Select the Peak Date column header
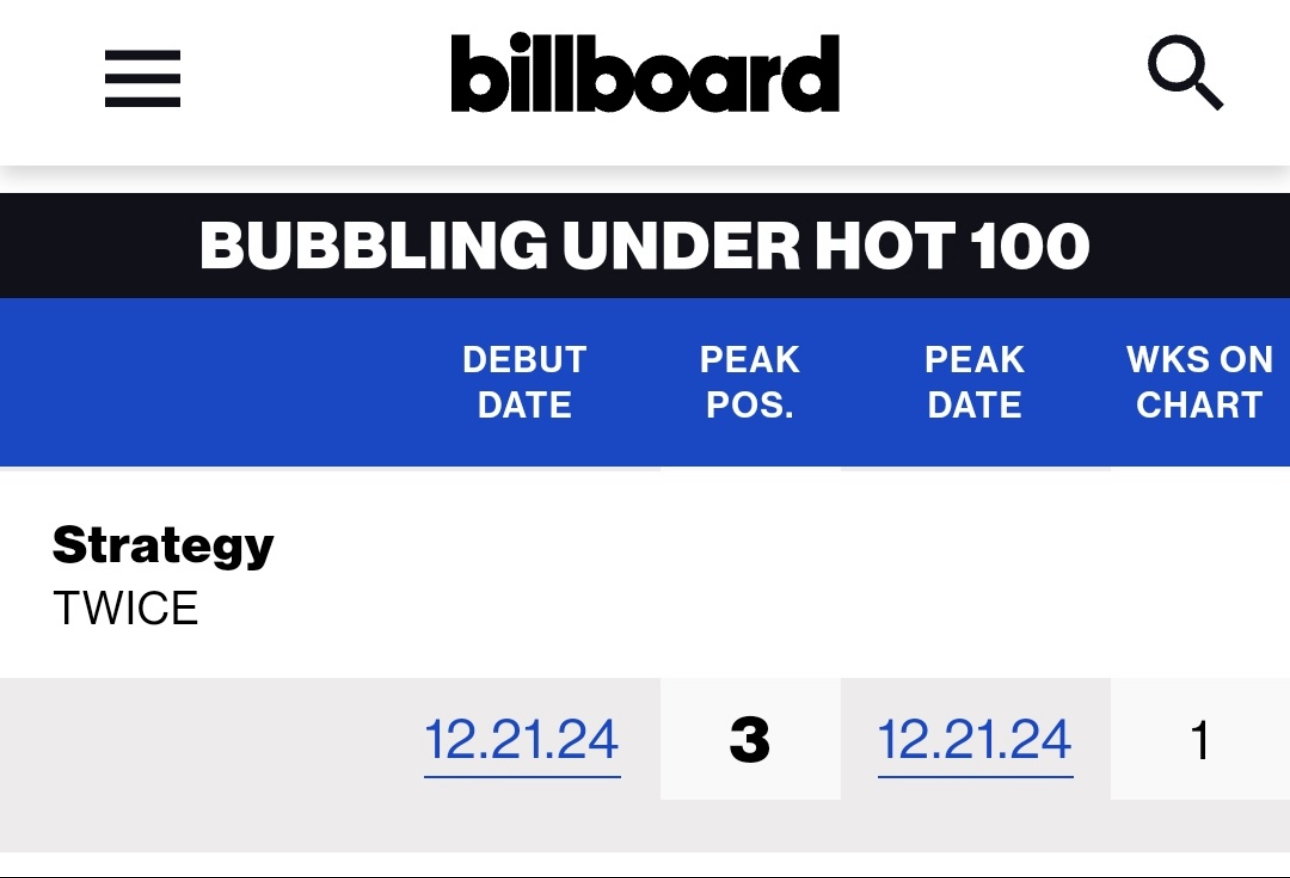The width and height of the screenshot is (1290, 878). pyautogui.click(x=974, y=382)
